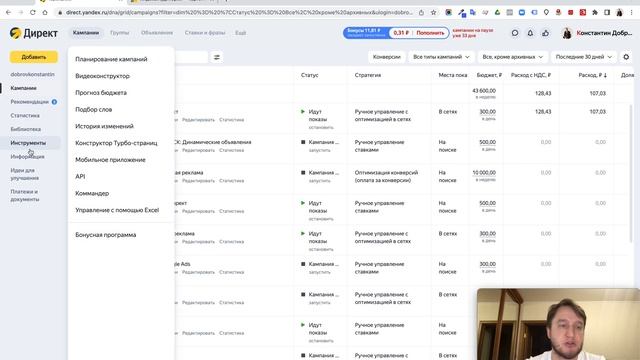Click the user avatar of Константин
This screenshot has height=360, width=640.
tap(567, 33)
